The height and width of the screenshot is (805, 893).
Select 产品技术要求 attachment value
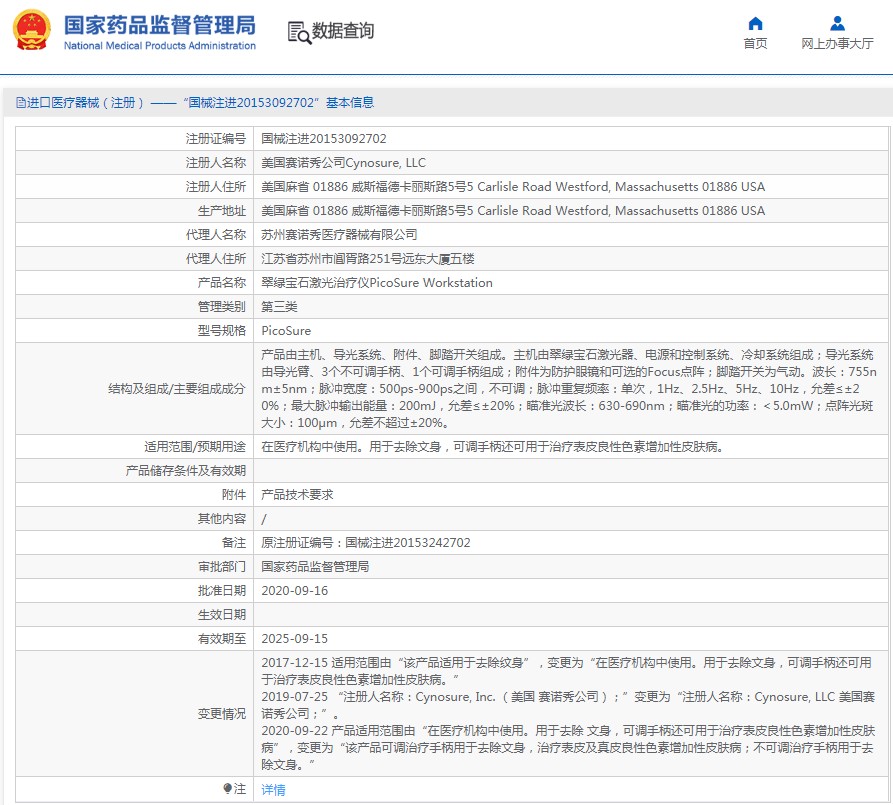[x=297, y=495]
